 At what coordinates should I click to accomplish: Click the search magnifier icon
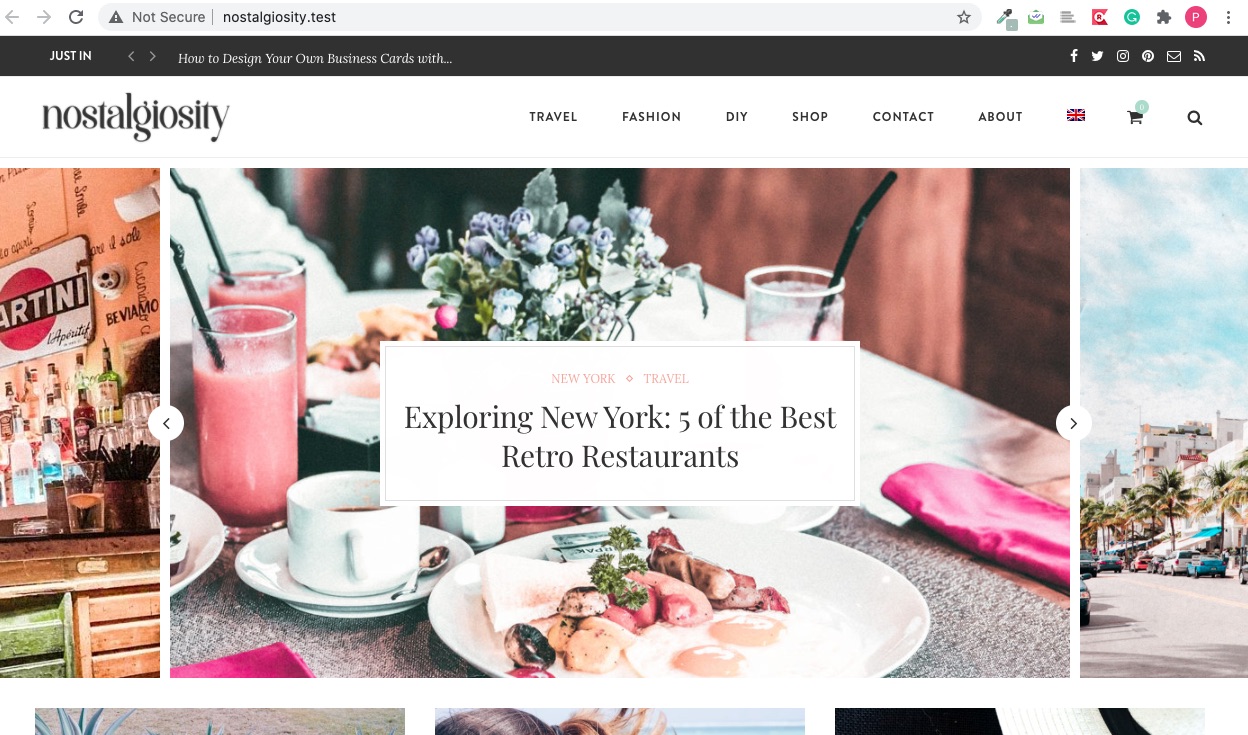1194,117
